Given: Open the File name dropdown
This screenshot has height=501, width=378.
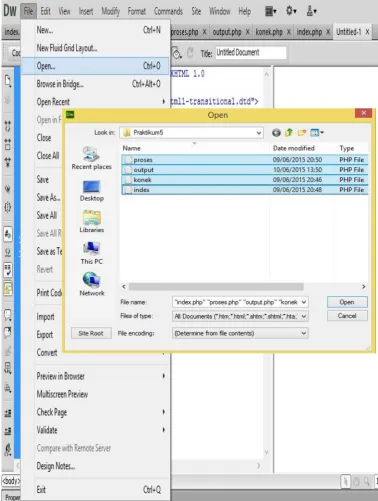Looking at the screenshot, I should 304,302.
